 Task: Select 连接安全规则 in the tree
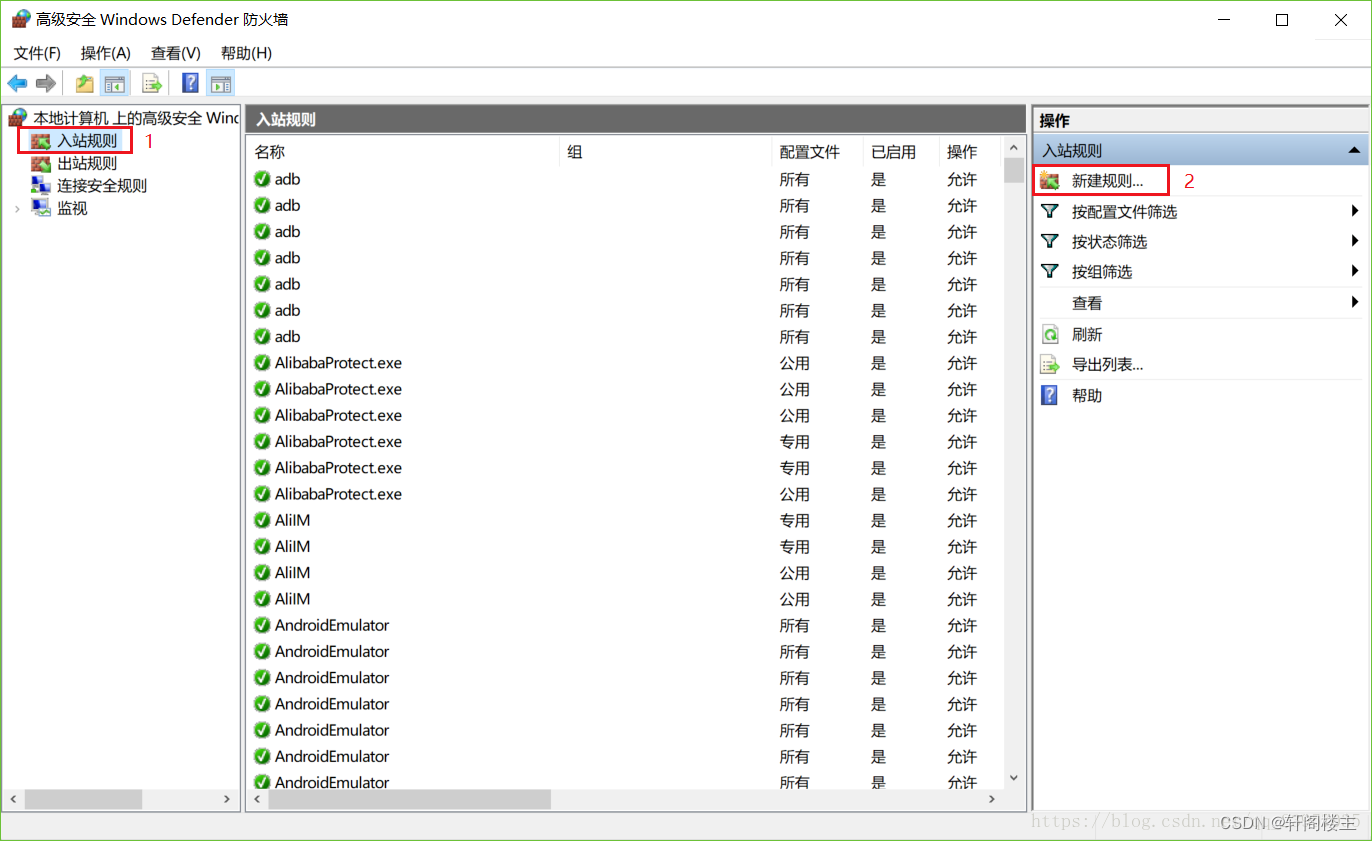(x=101, y=185)
